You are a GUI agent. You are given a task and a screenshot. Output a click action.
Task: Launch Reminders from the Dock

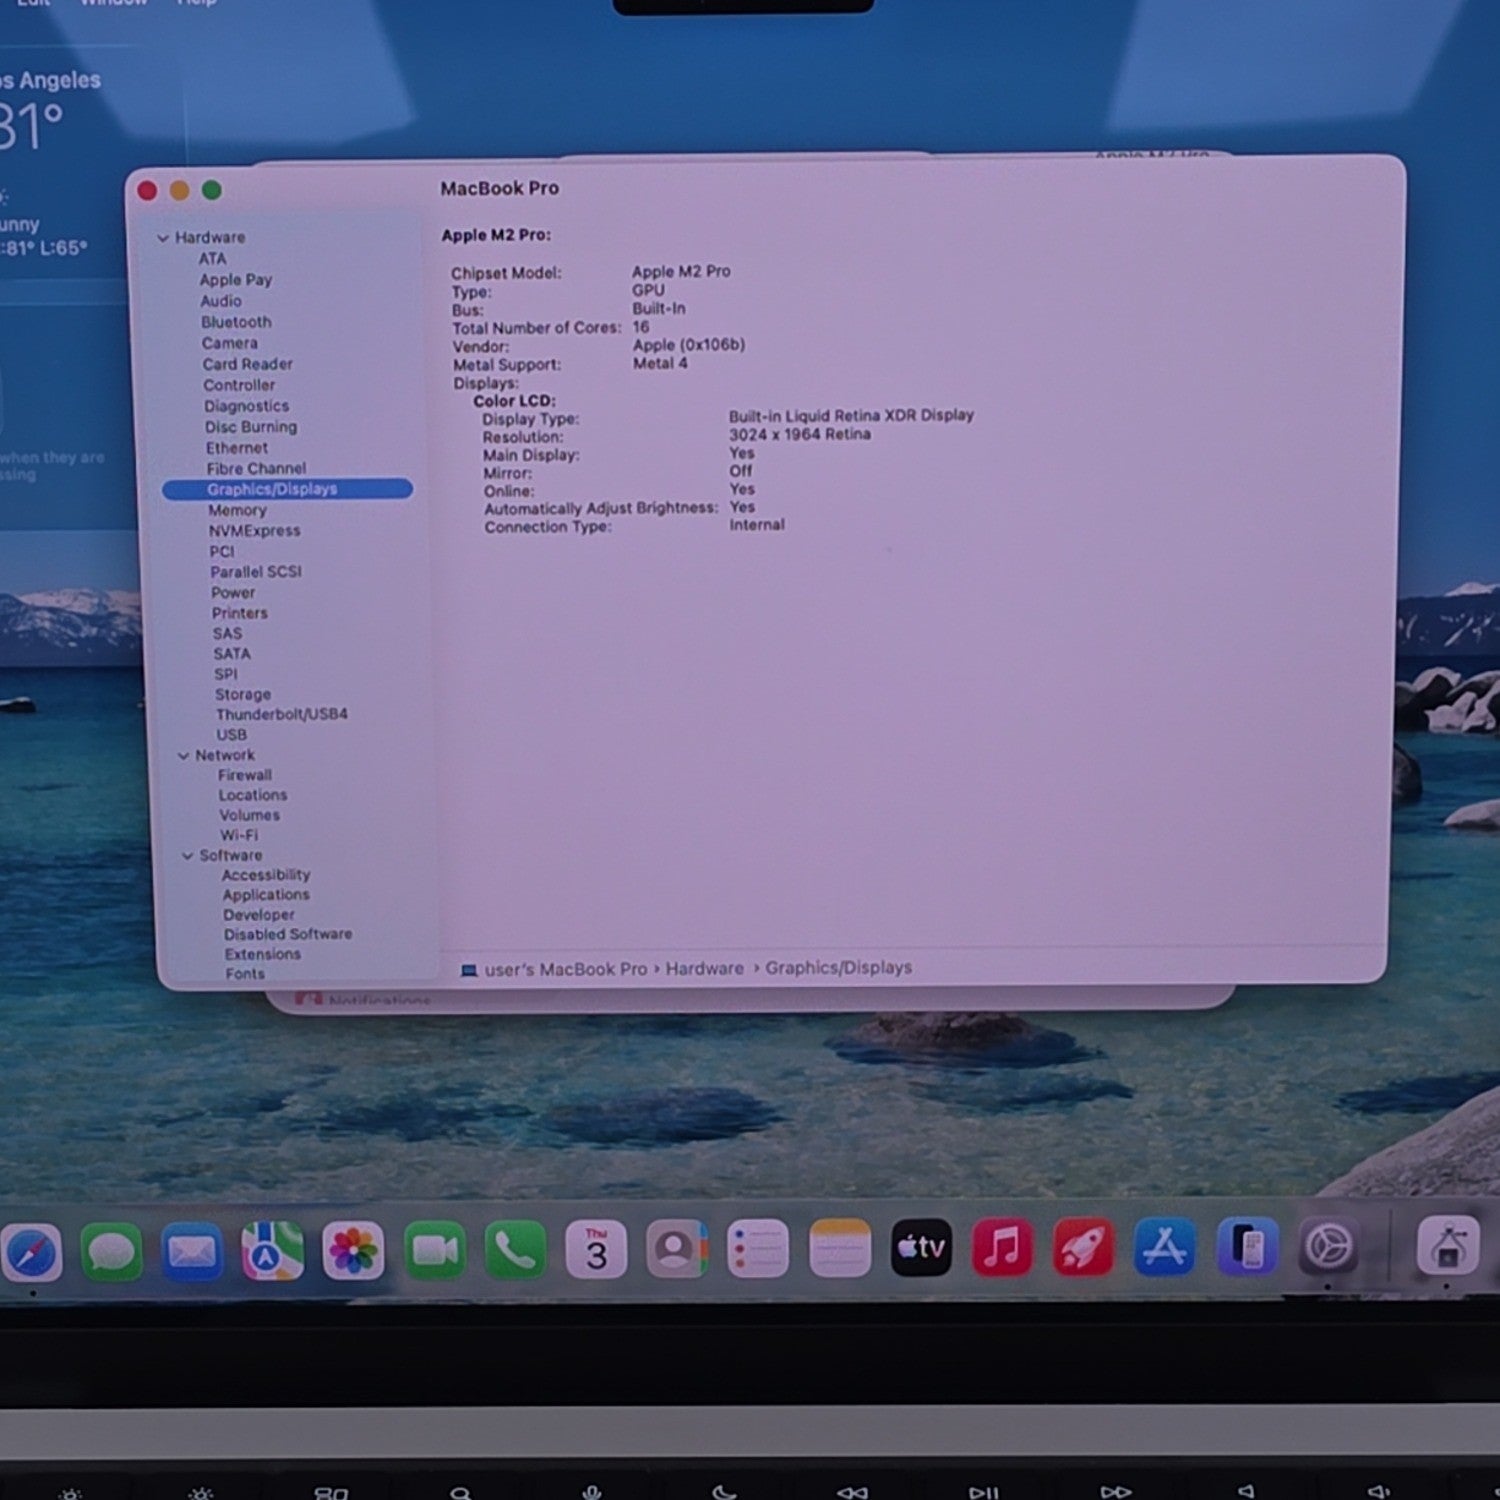pos(758,1249)
